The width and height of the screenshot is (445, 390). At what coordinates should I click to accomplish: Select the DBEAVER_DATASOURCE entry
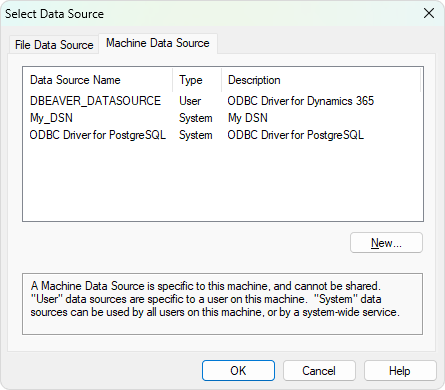pyautogui.click(x=95, y=101)
